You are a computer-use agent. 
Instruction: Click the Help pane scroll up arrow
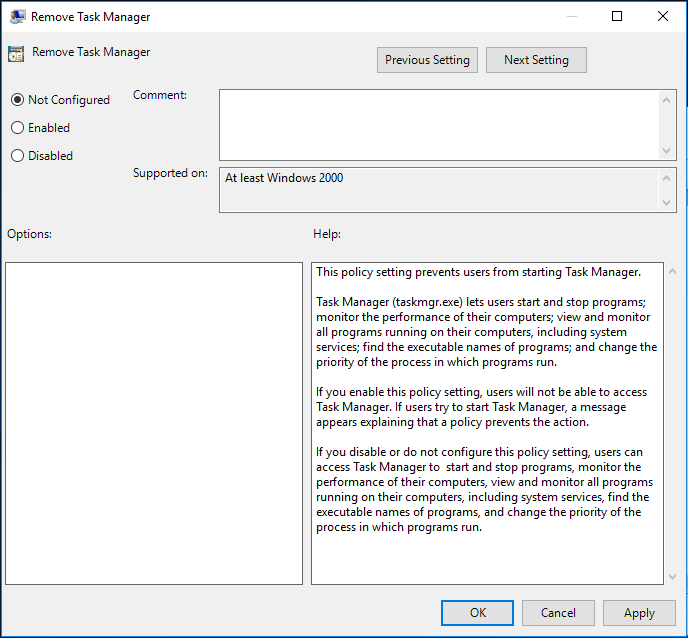tap(672, 272)
